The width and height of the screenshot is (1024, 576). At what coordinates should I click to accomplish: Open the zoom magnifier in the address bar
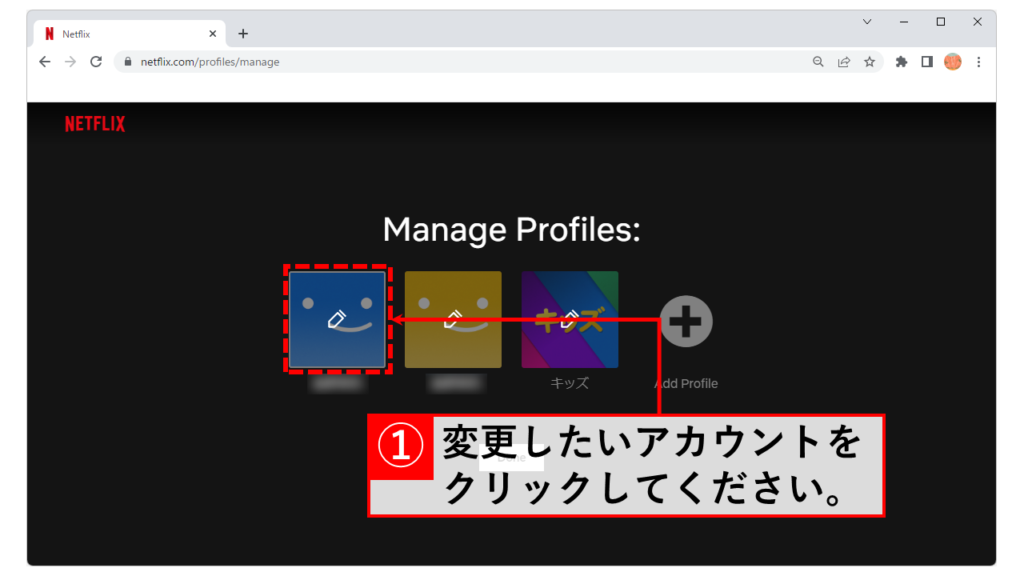pyautogui.click(x=818, y=62)
